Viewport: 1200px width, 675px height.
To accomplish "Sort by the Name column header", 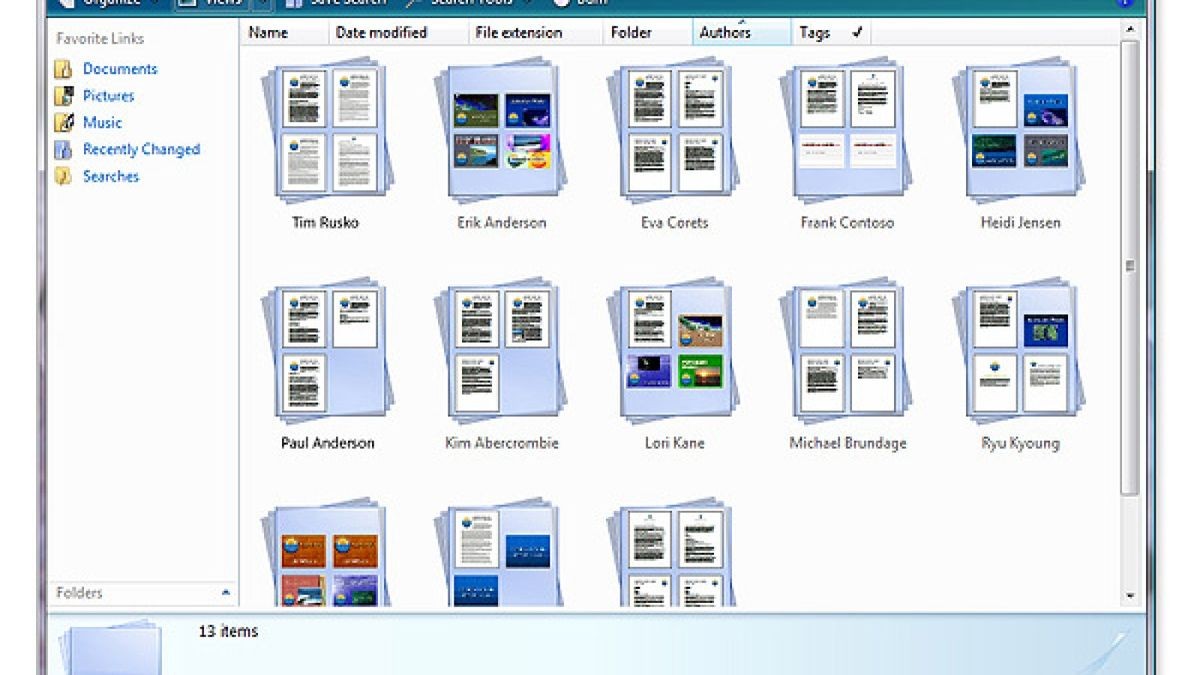I will (268, 32).
